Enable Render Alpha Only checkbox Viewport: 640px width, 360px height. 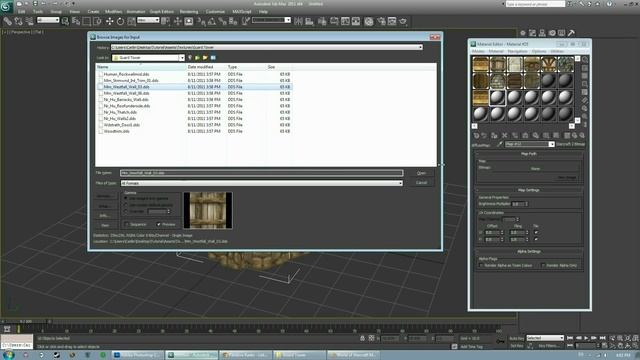click(x=543, y=265)
